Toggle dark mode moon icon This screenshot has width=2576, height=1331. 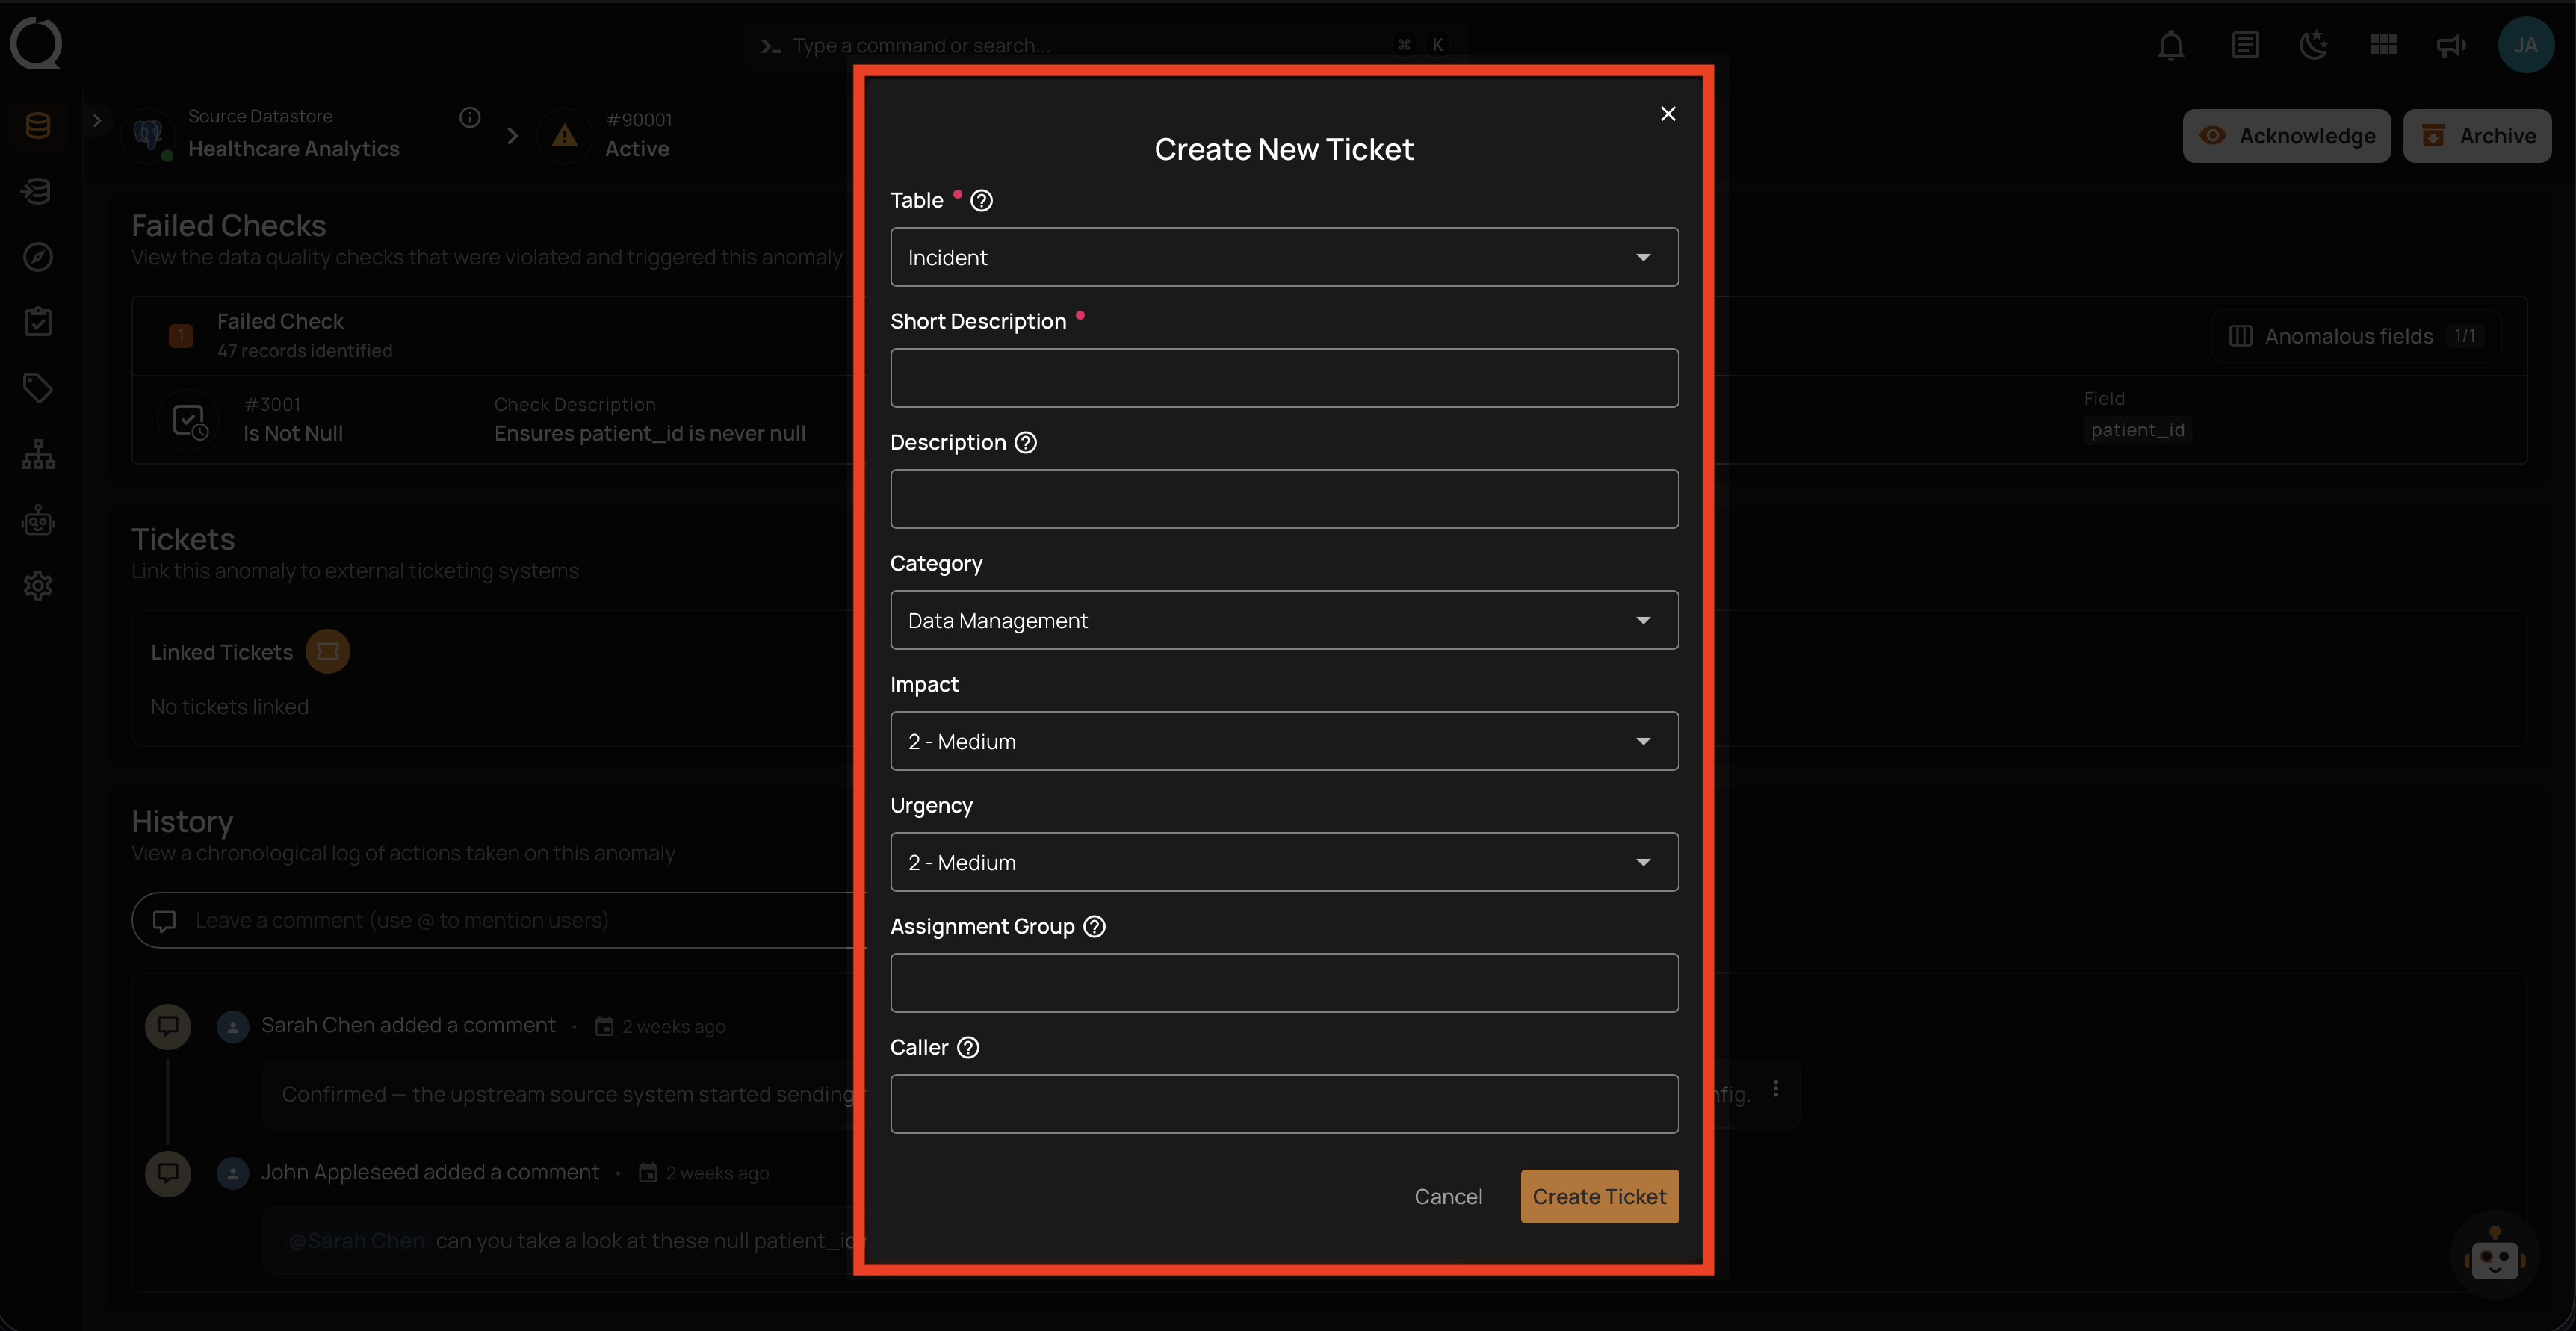2314,45
